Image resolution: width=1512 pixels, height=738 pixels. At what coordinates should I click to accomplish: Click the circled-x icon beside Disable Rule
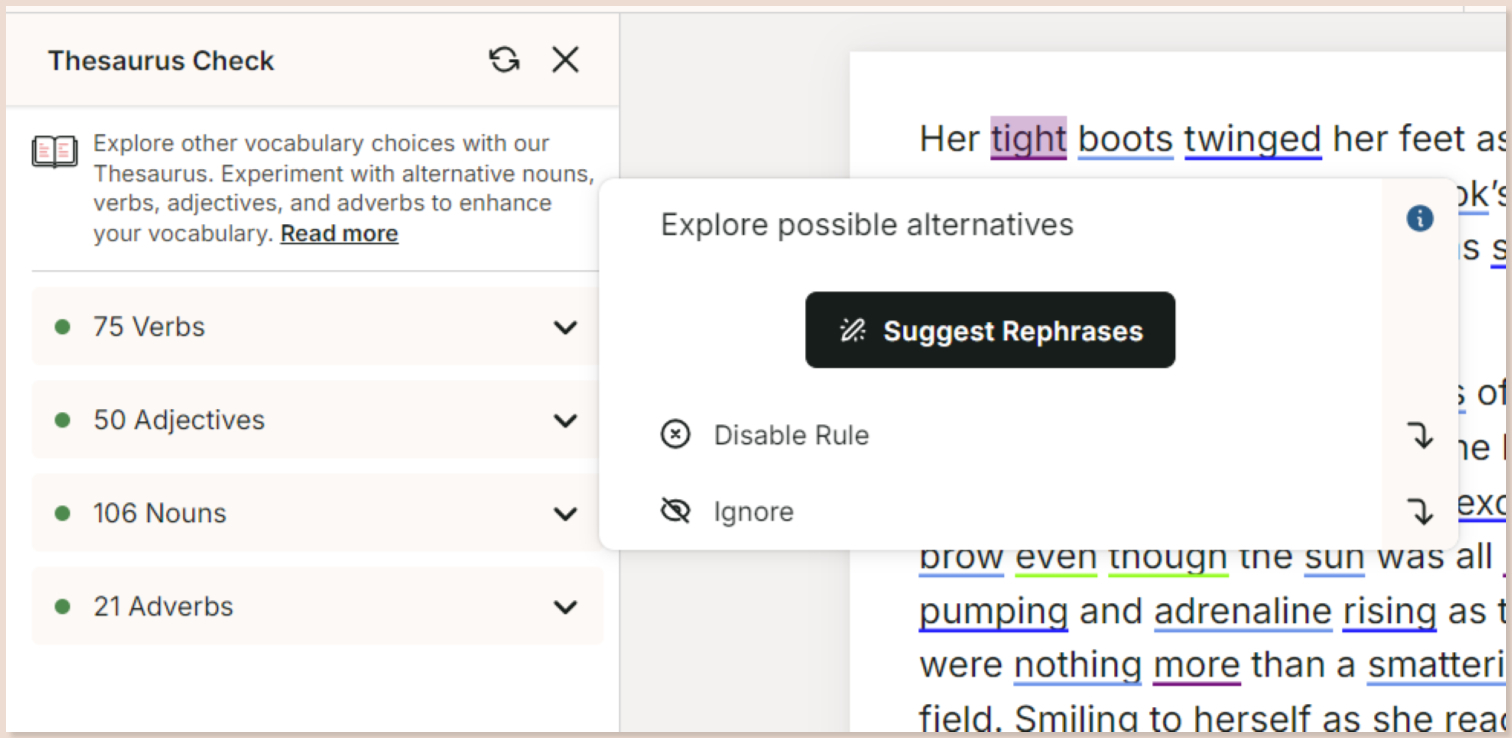(676, 434)
